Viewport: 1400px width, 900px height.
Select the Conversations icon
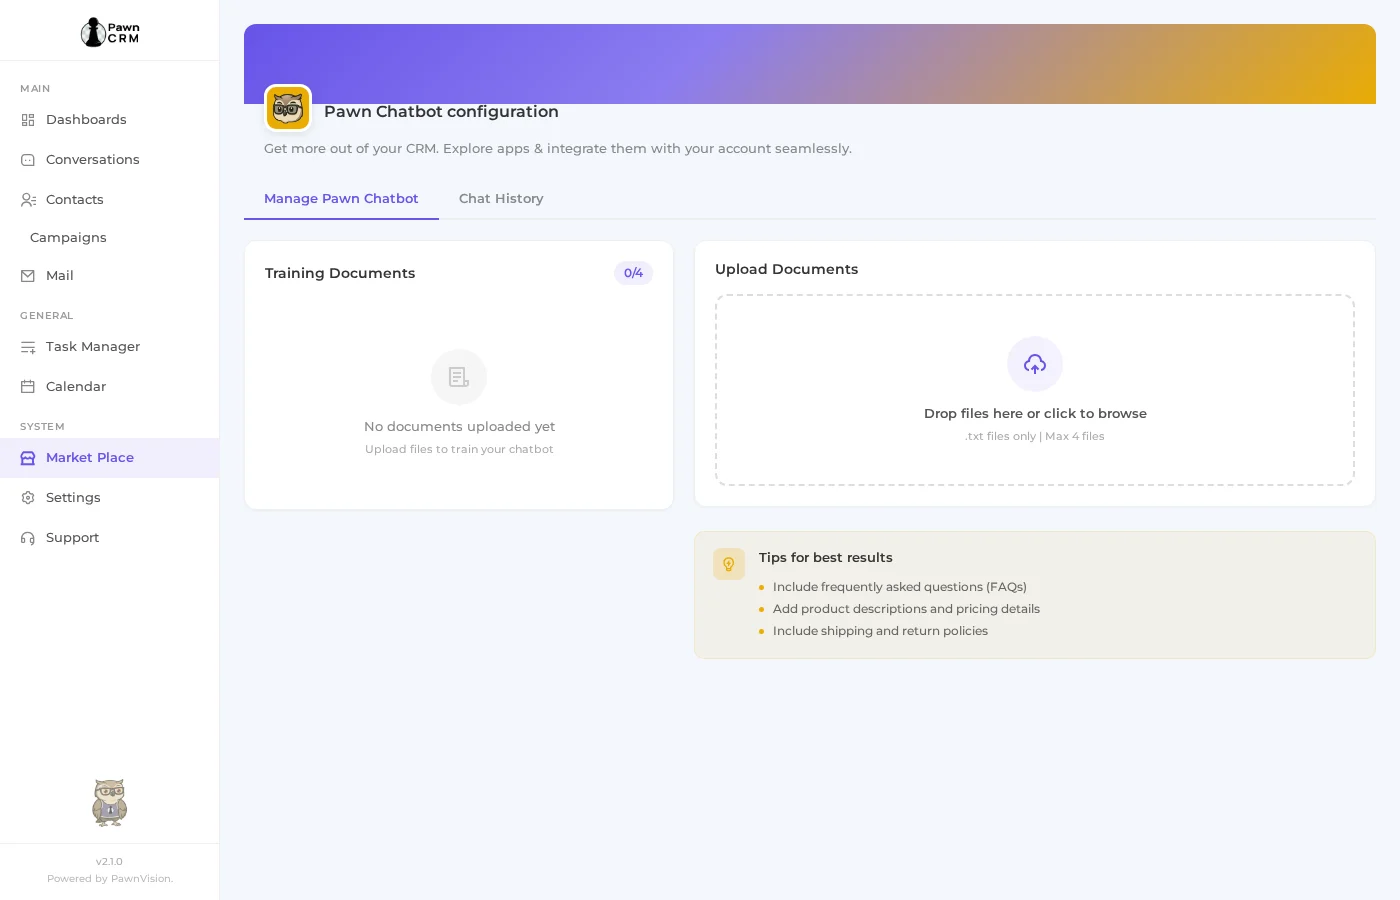29,159
